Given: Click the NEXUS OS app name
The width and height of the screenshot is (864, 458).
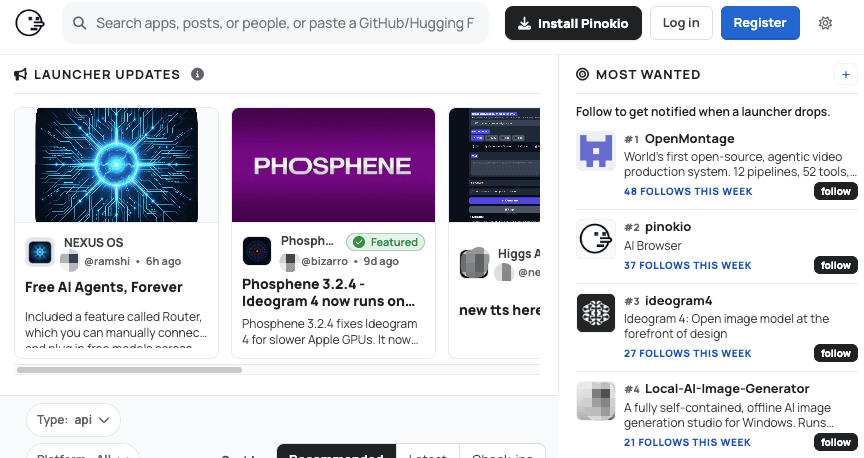Looking at the screenshot, I should (x=94, y=243).
